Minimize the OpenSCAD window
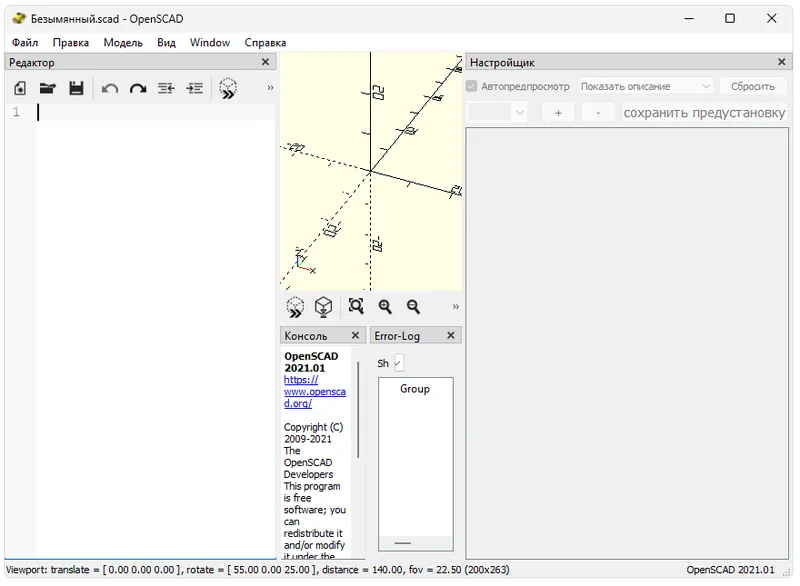Viewport: 800px width, 586px height. [x=689, y=18]
